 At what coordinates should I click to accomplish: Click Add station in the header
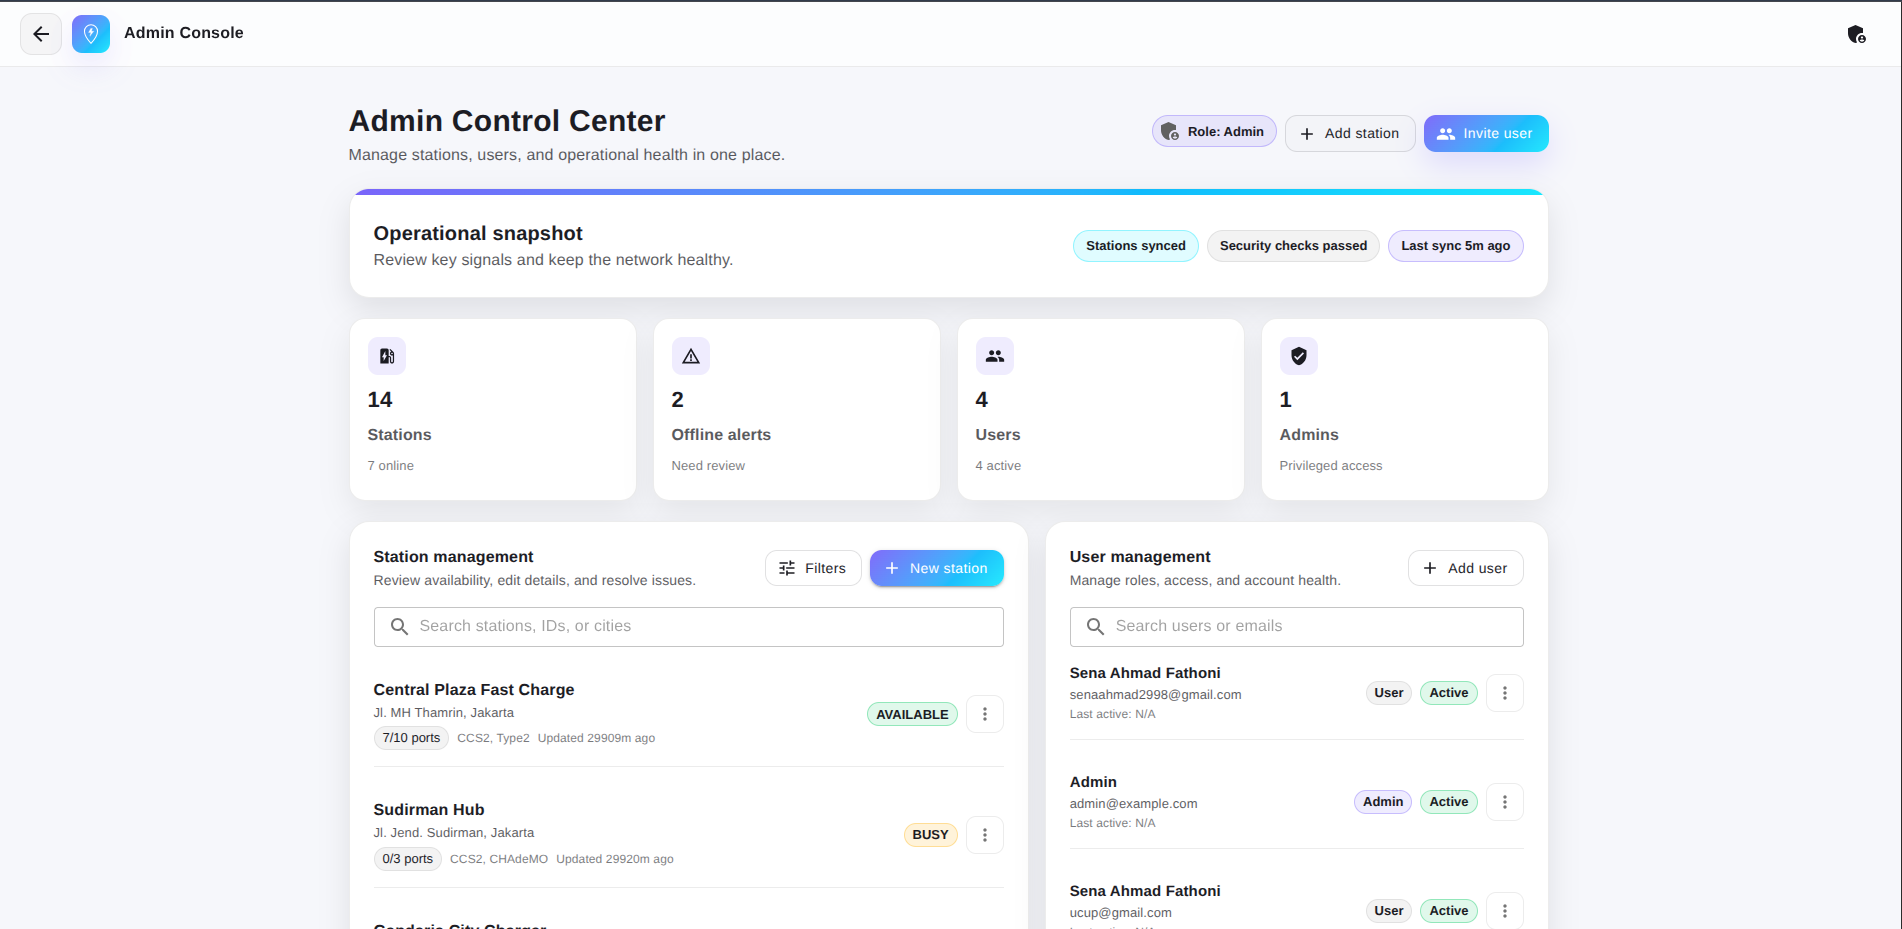[x=1350, y=133]
